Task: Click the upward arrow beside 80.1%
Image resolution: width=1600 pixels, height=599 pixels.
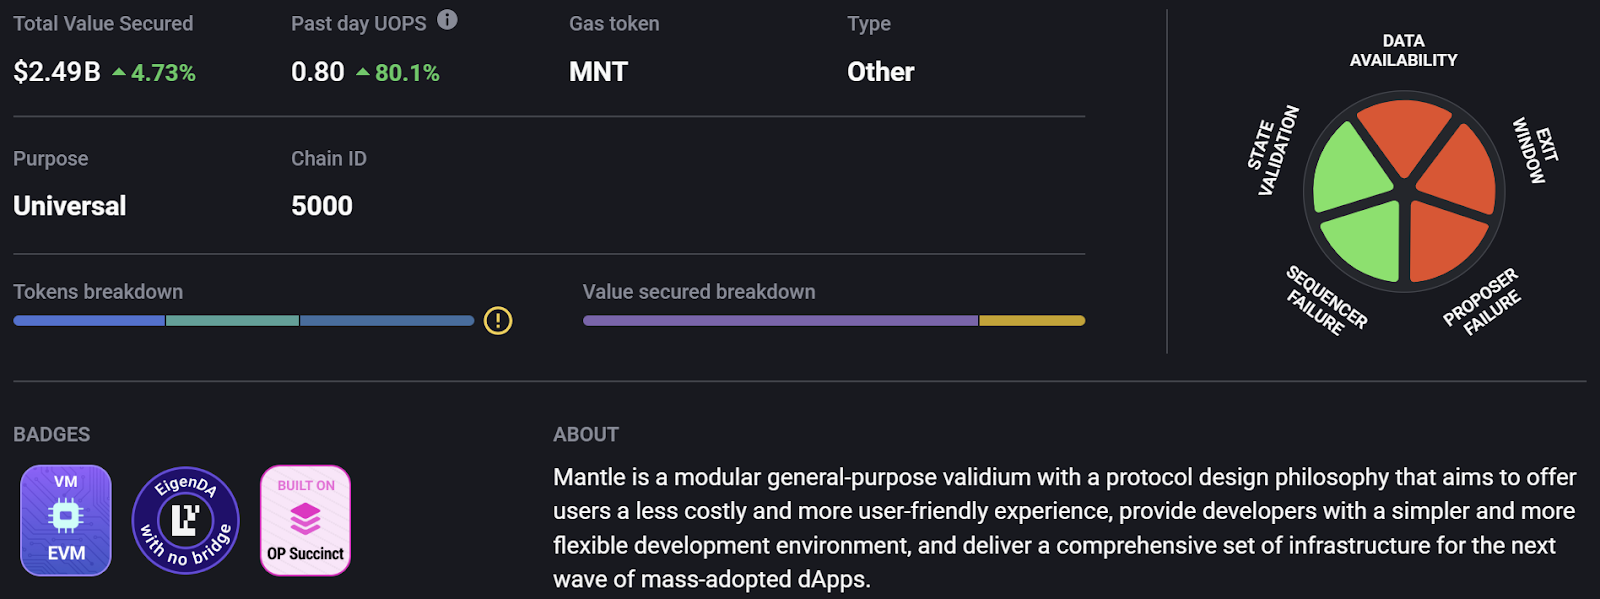Action: click(363, 72)
